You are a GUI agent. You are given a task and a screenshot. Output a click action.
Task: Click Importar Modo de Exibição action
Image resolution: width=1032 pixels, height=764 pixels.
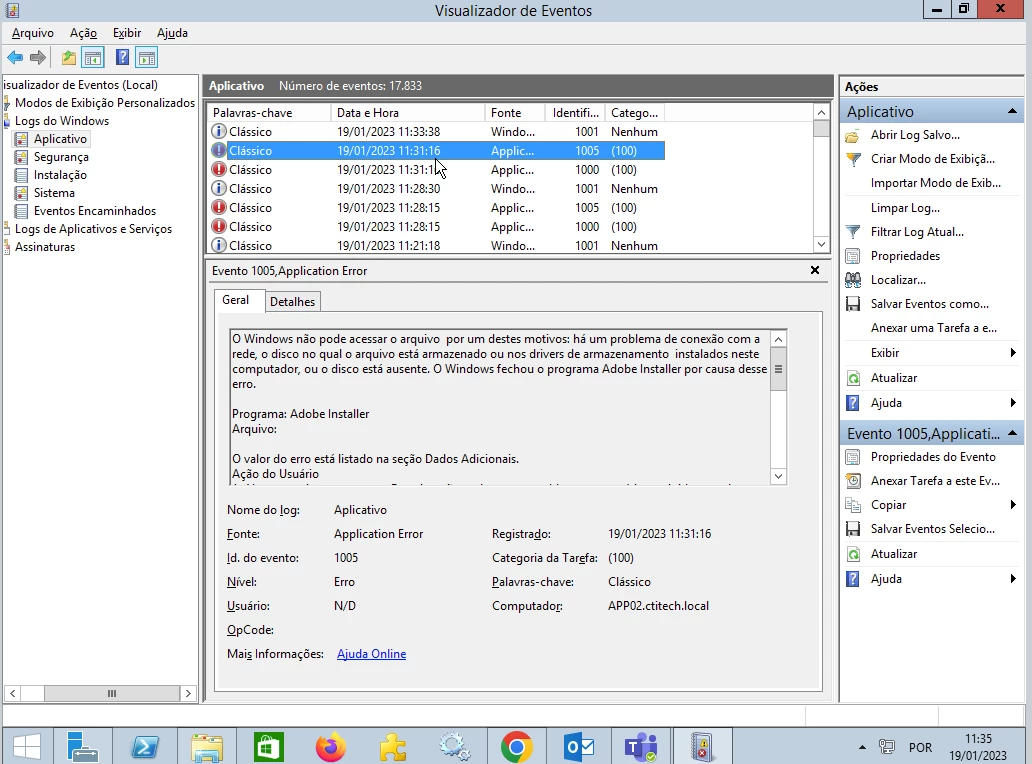pos(935,183)
